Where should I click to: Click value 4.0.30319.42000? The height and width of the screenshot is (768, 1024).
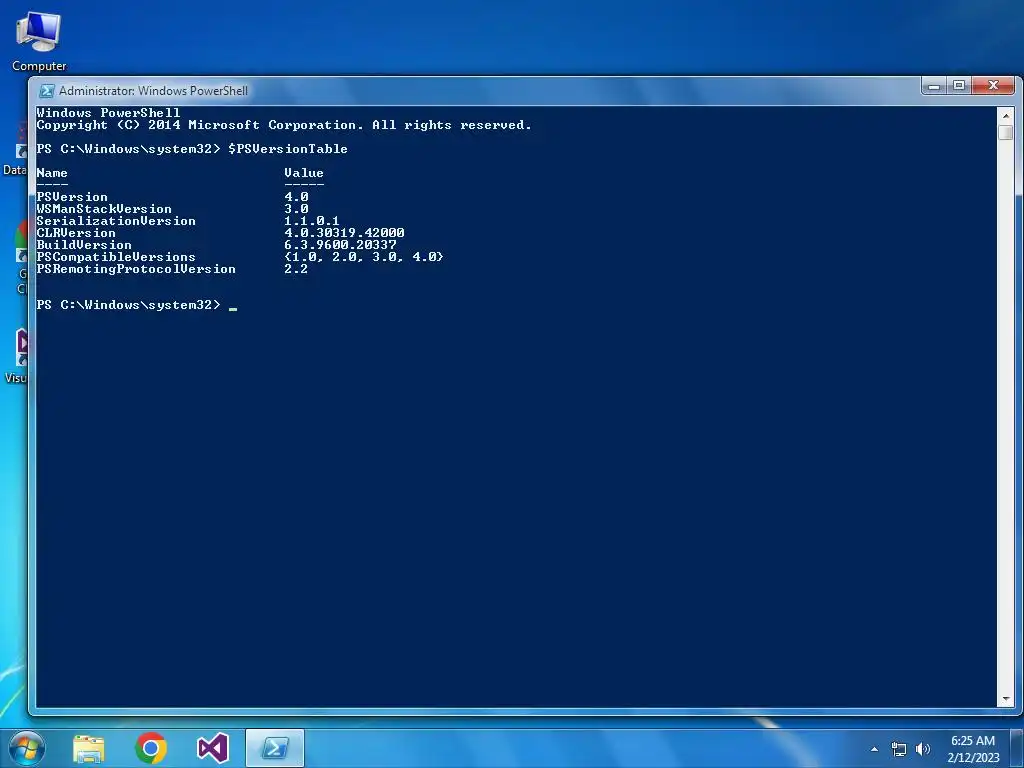pos(344,232)
